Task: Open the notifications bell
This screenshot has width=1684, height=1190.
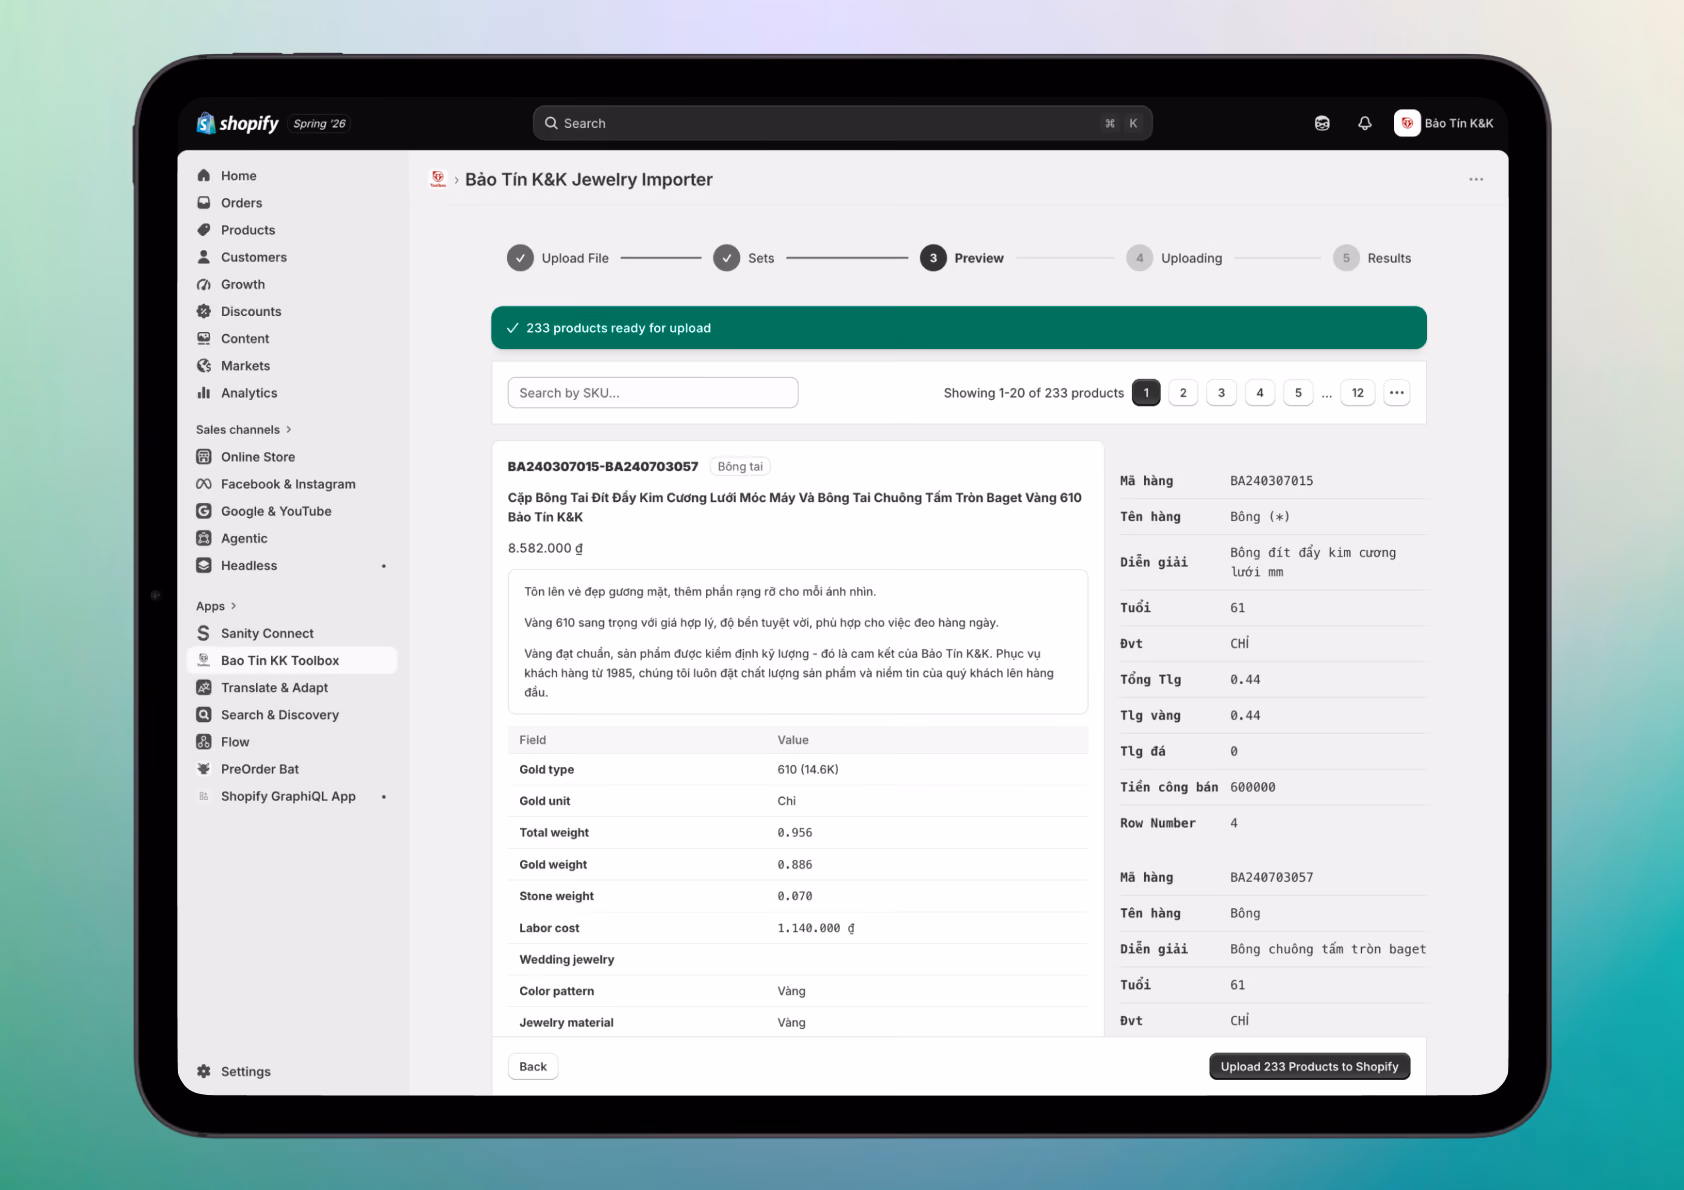Action: click(x=1365, y=123)
